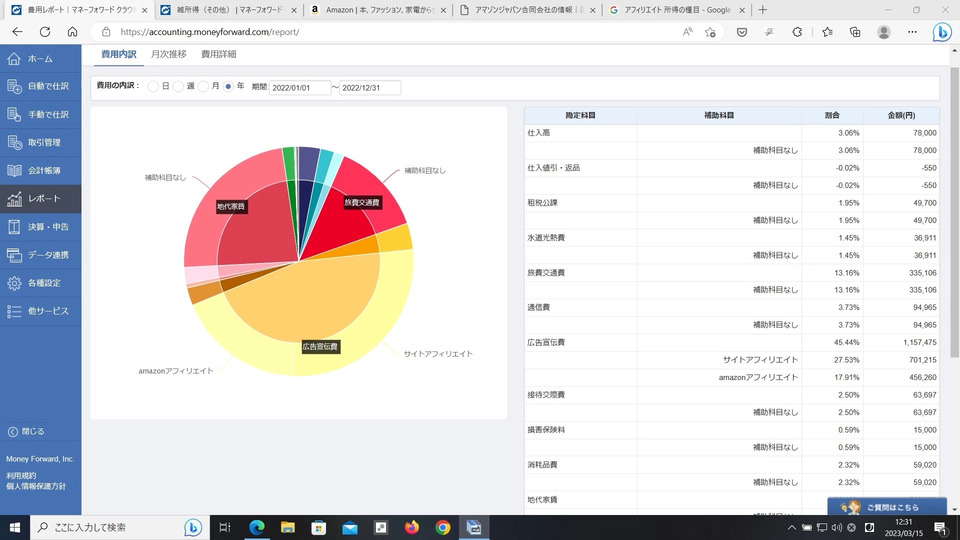Screen dimensions: 960x540
Task: Open データ連携 in the sidebar
Action: point(40,255)
